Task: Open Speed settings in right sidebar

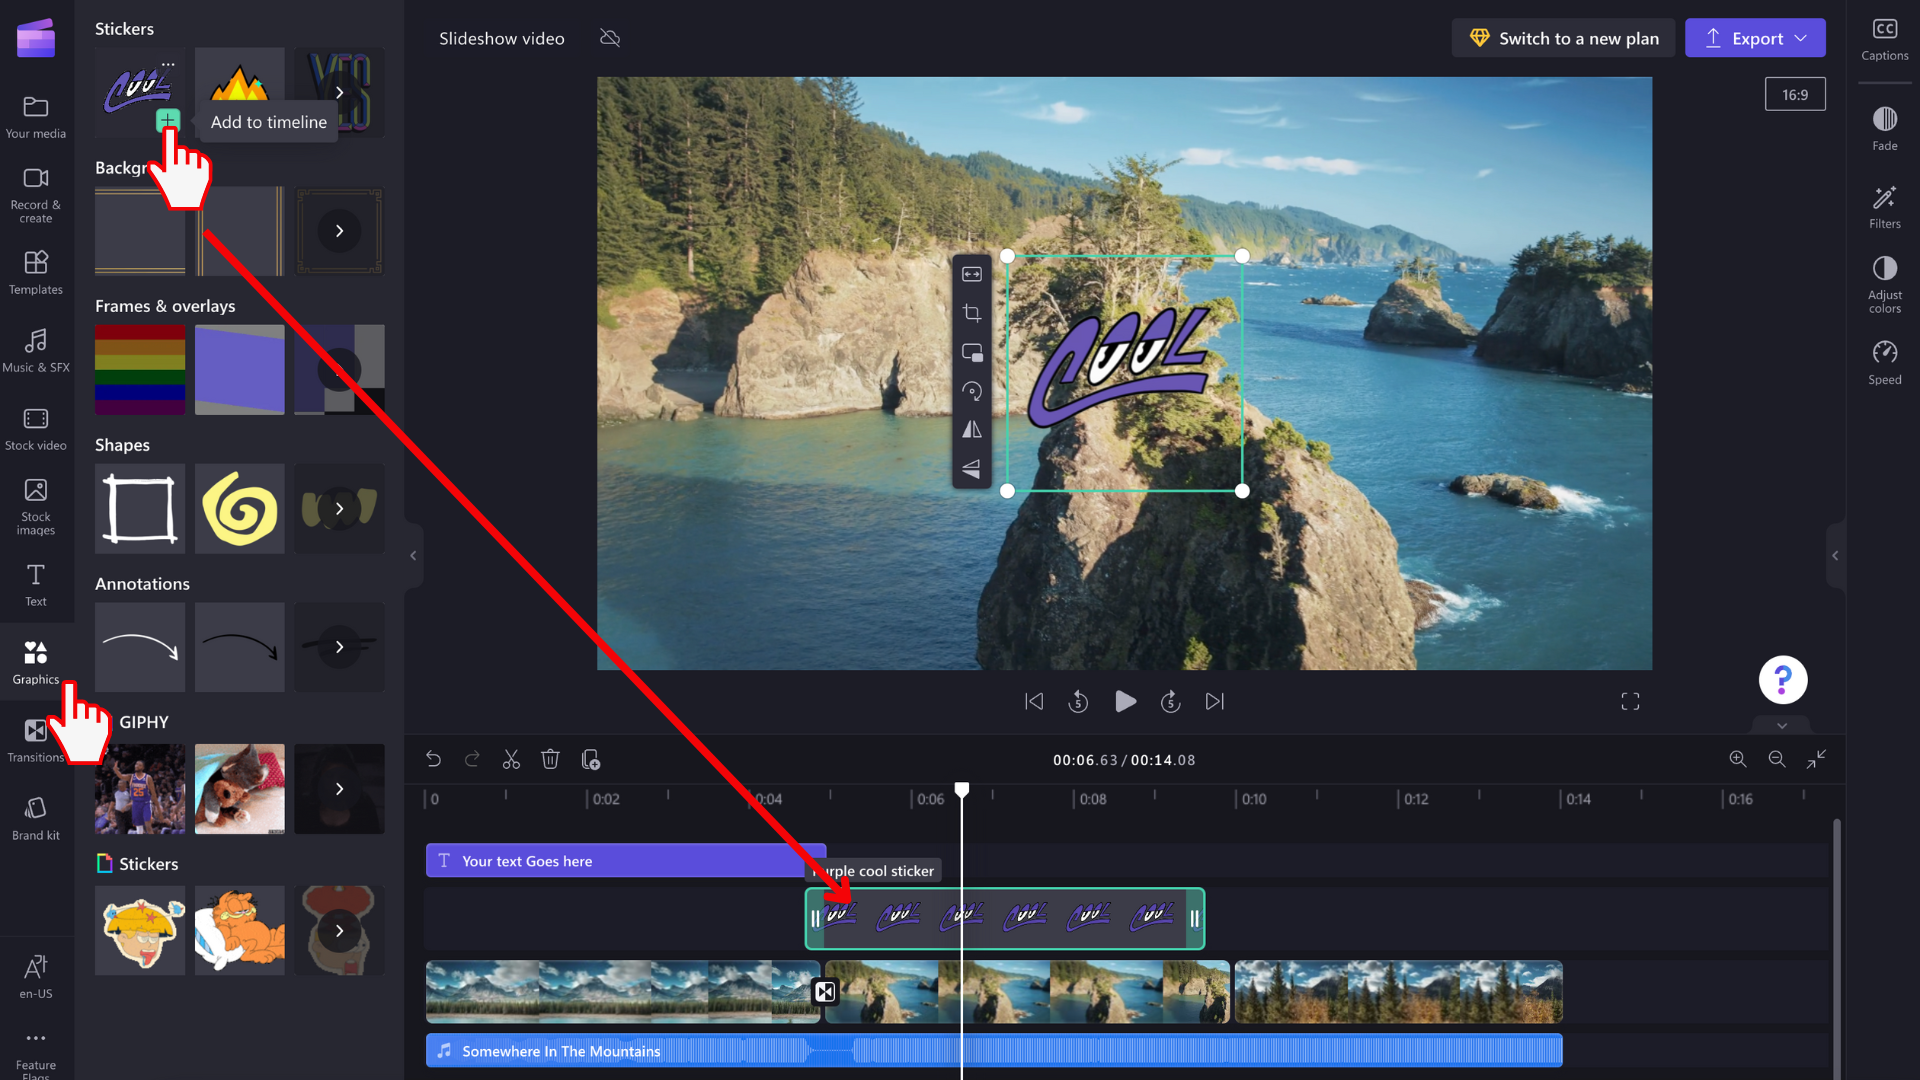Action: point(1884,362)
